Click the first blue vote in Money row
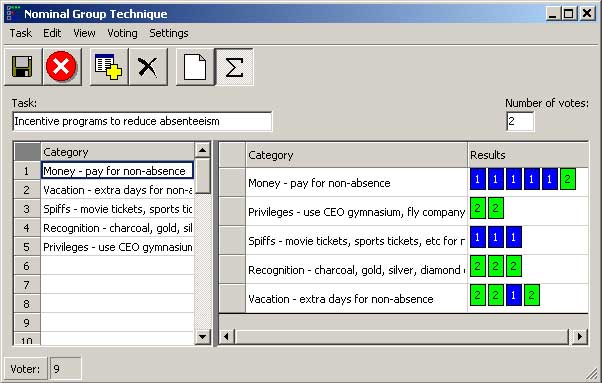The width and height of the screenshot is (602, 383). 478,179
